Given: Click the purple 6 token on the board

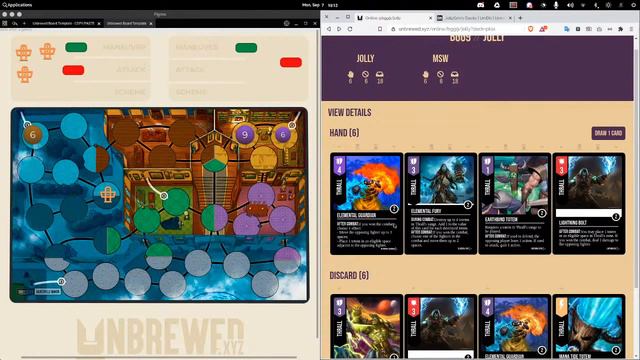Looking at the screenshot, I should (282, 134).
